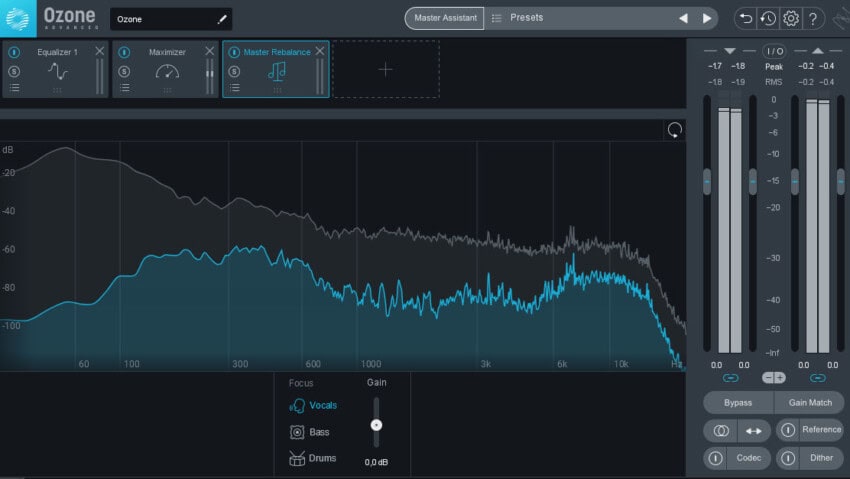The image size is (850, 479).
Task: Select the Bass focus
Action: 310,432
